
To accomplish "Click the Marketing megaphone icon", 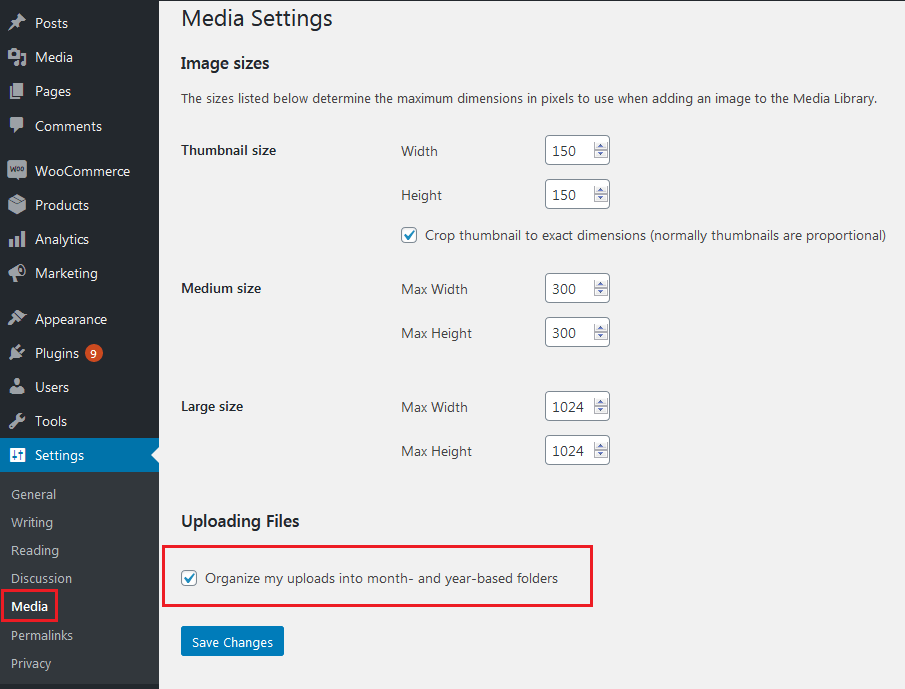I will pyautogui.click(x=17, y=273).
